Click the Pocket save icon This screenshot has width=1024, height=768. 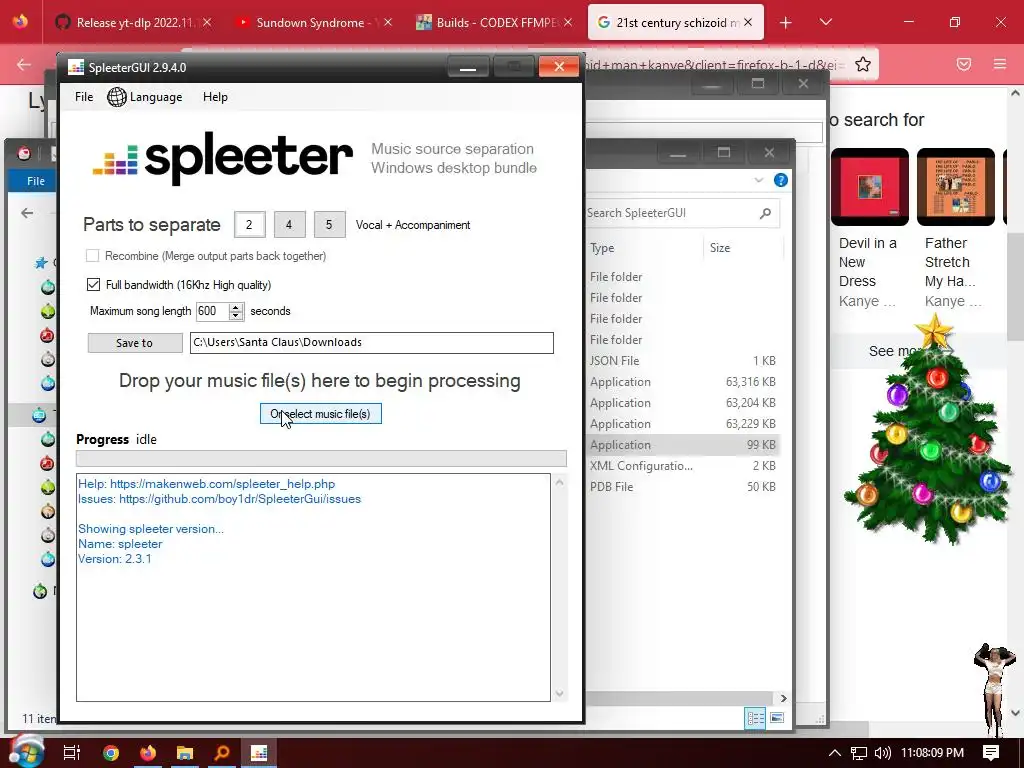coord(964,64)
